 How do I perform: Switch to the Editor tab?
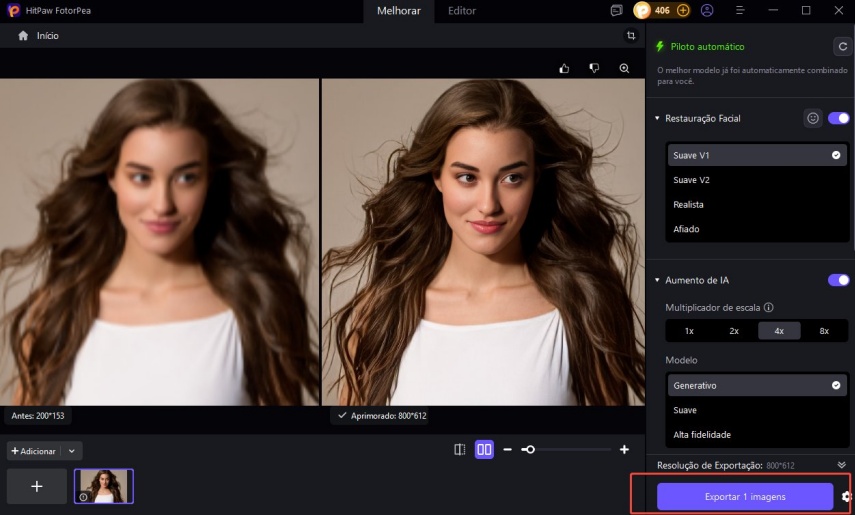click(x=462, y=11)
